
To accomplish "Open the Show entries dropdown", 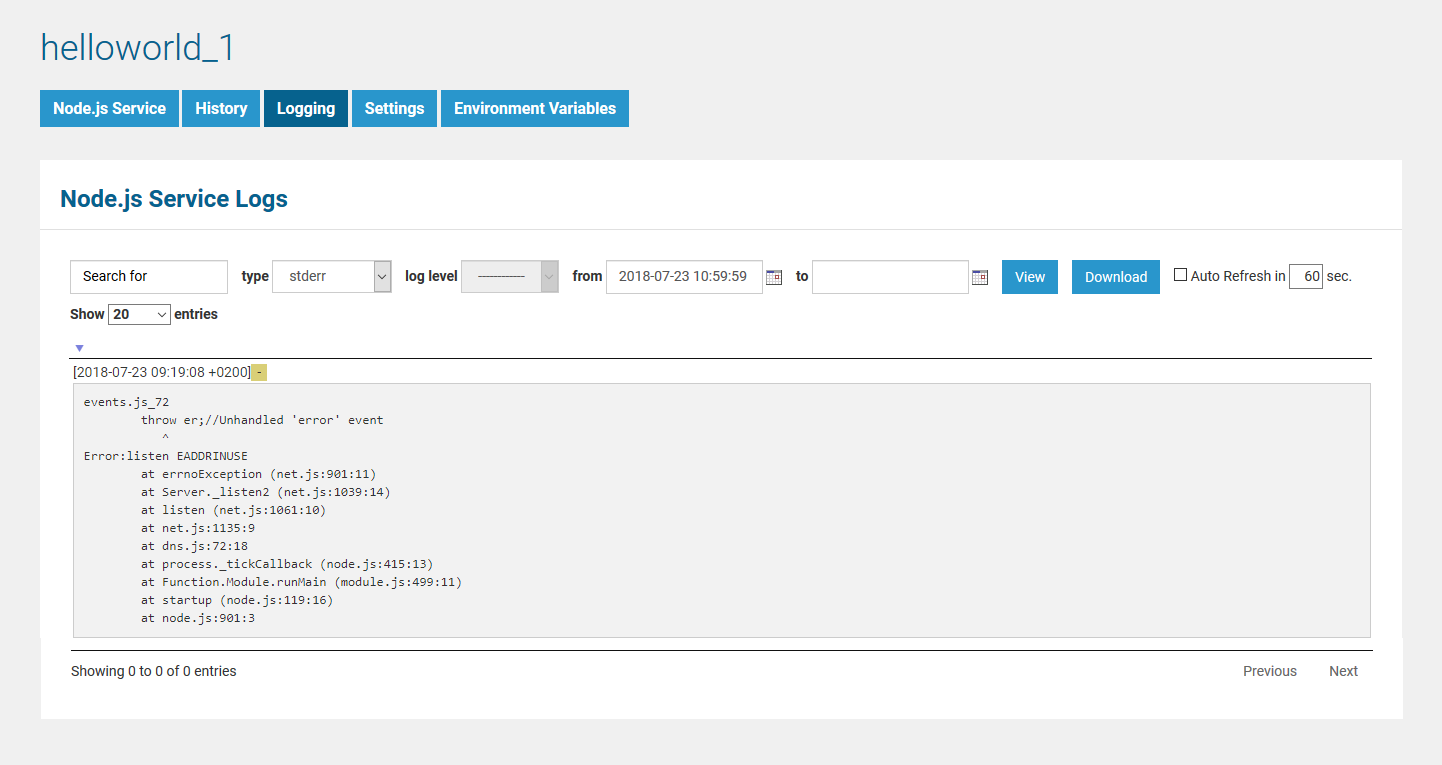I will pos(139,314).
